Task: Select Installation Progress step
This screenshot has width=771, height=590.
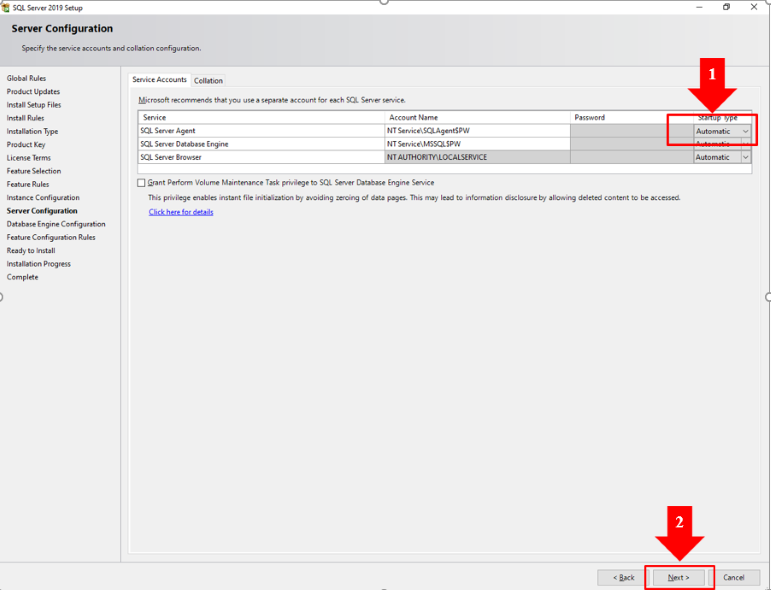Action: [38, 264]
